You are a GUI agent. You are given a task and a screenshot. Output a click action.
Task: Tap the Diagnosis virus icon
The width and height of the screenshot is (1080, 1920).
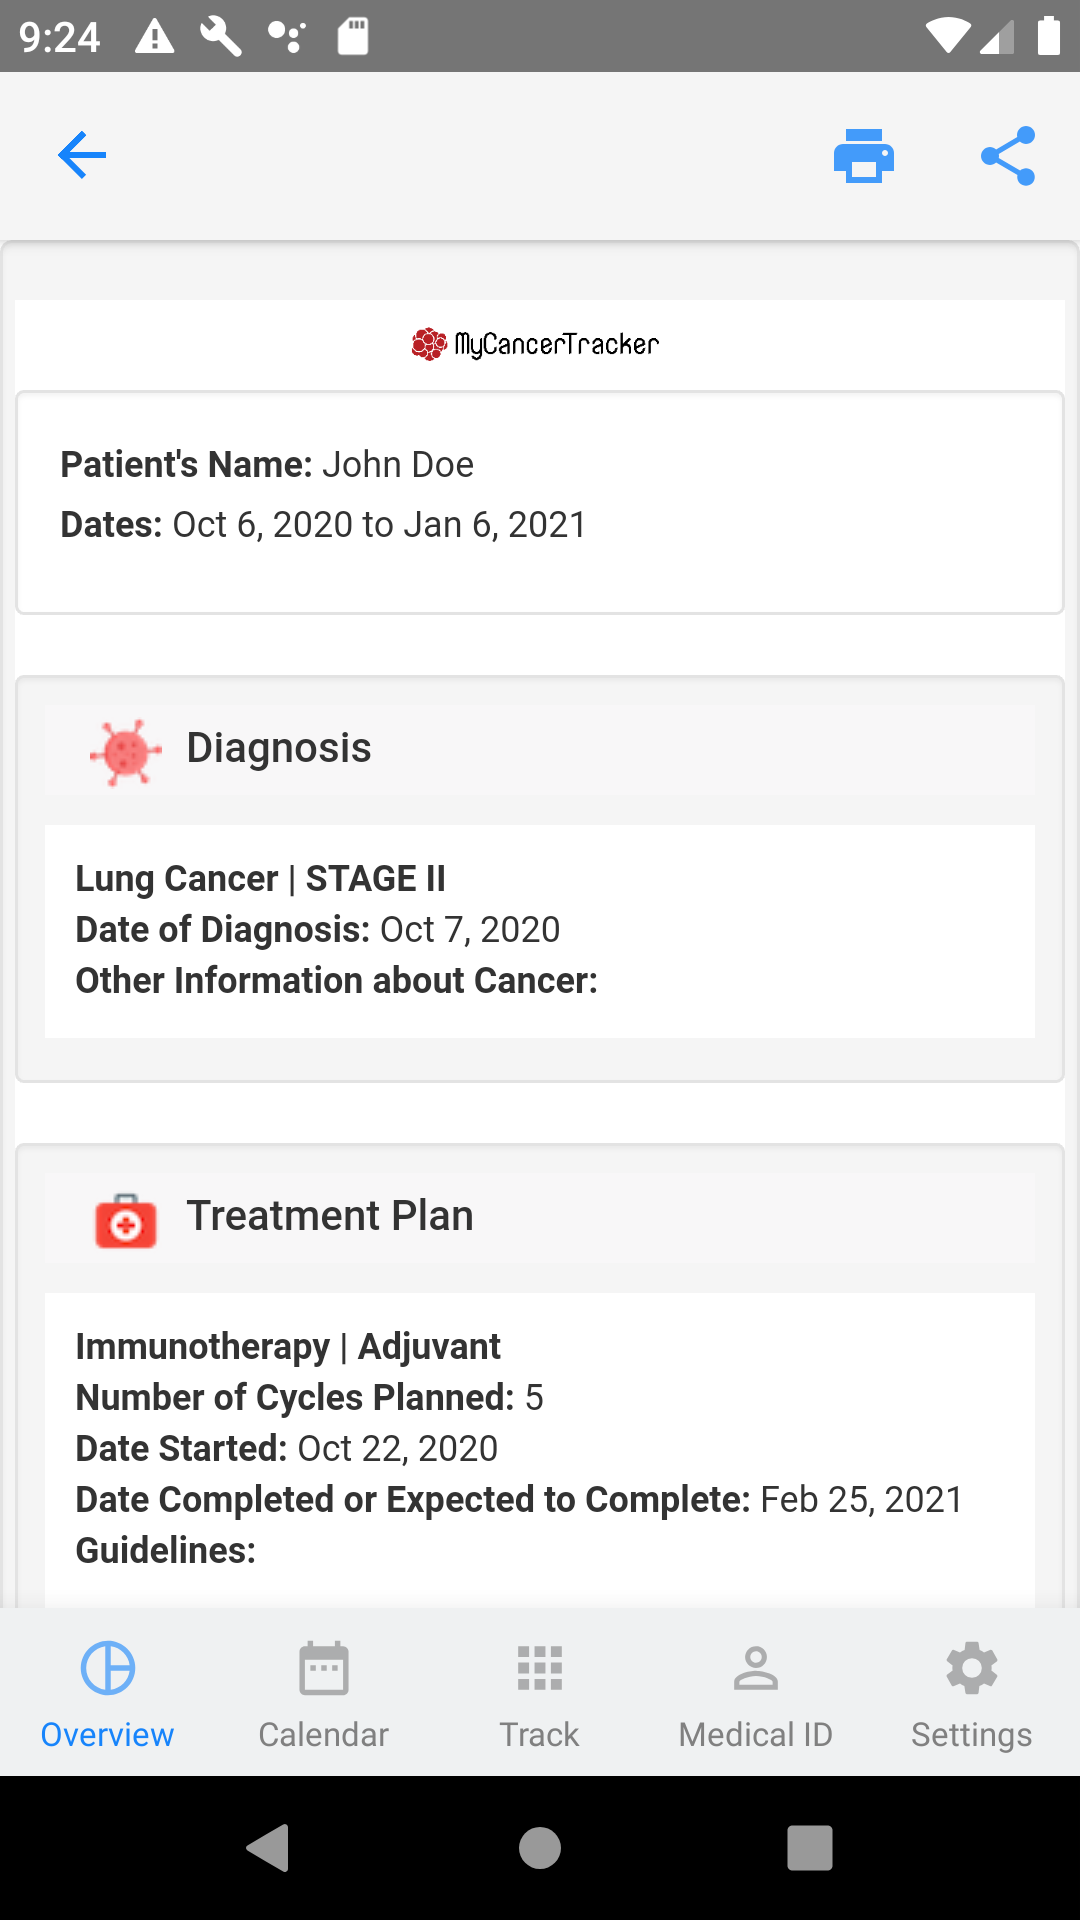[x=125, y=752]
